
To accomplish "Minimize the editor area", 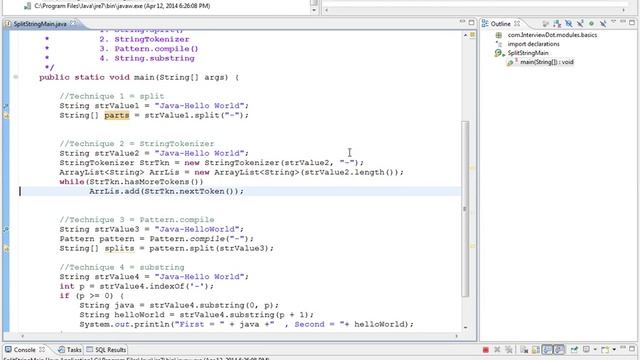I will tap(462, 21).
